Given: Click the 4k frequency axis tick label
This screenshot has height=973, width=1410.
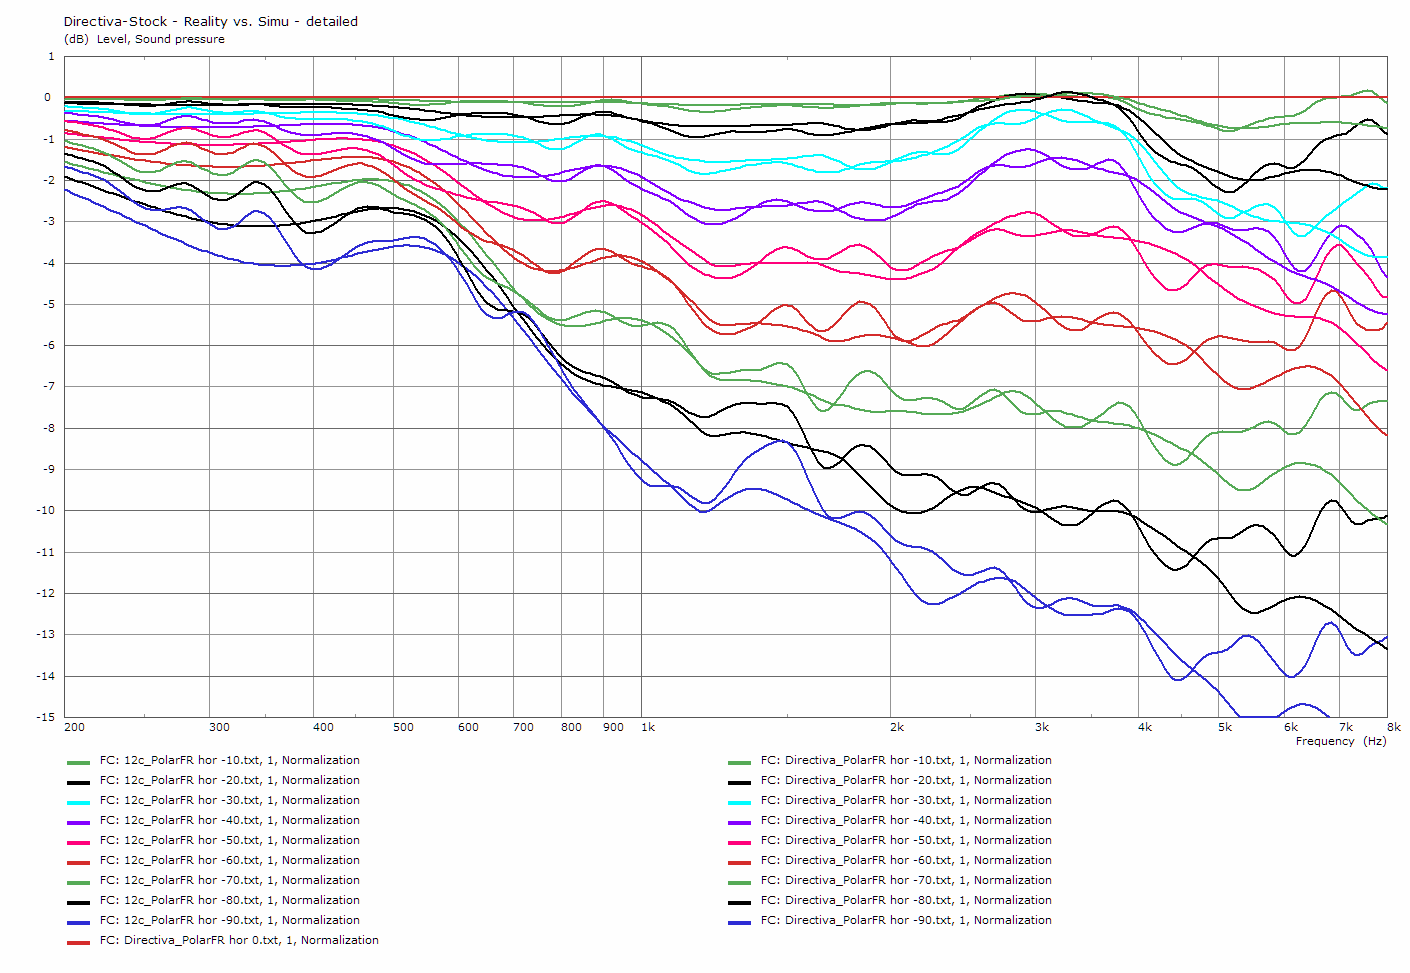Looking at the screenshot, I should (1145, 727).
